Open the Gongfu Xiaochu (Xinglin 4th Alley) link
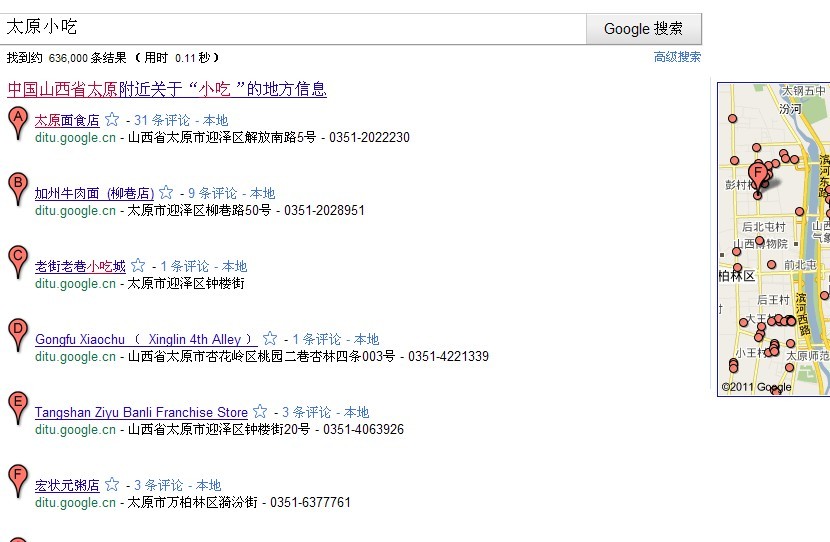 click(146, 339)
